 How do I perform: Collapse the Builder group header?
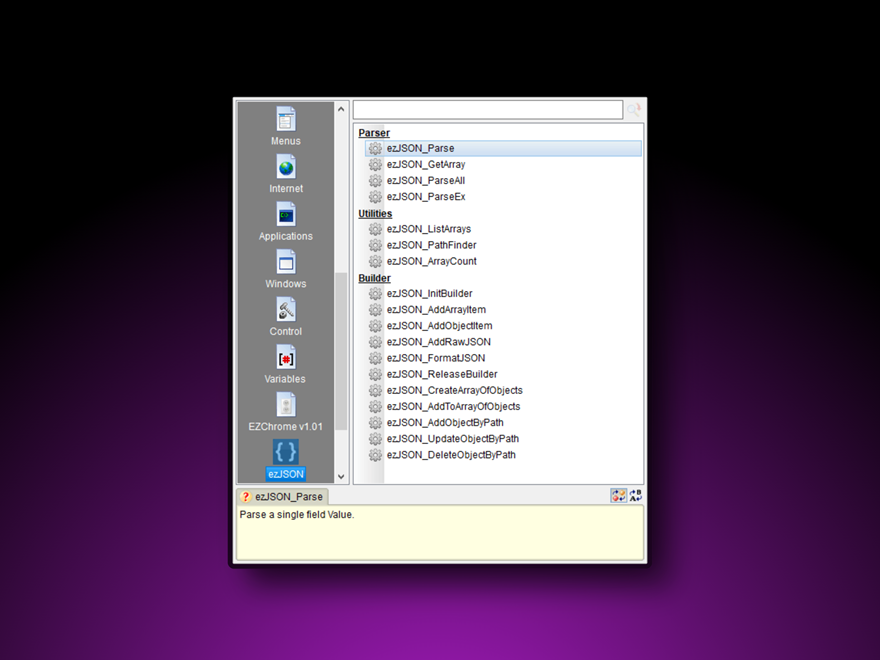click(x=374, y=278)
